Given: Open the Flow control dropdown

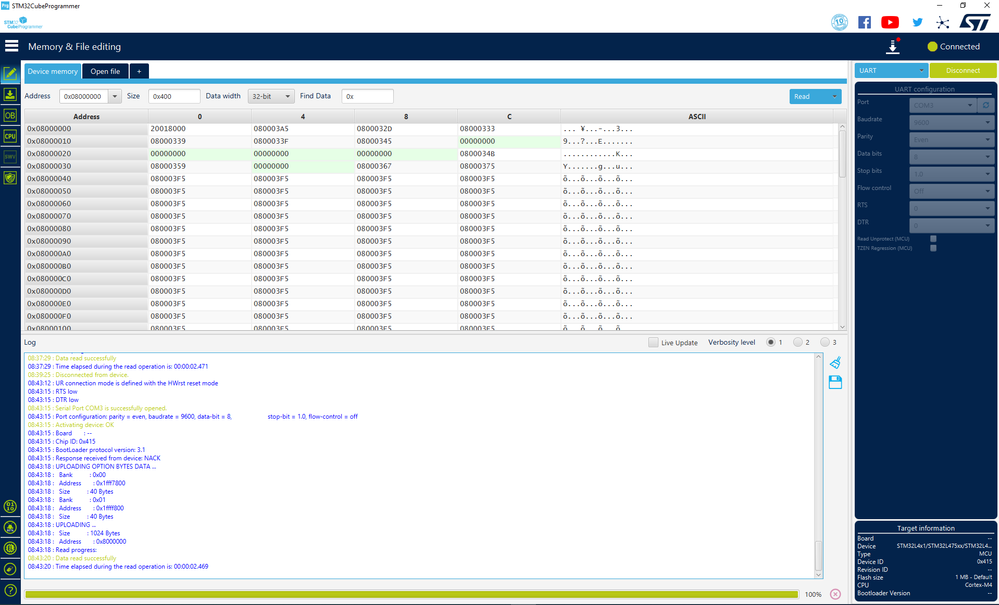Looking at the screenshot, I should coord(951,191).
